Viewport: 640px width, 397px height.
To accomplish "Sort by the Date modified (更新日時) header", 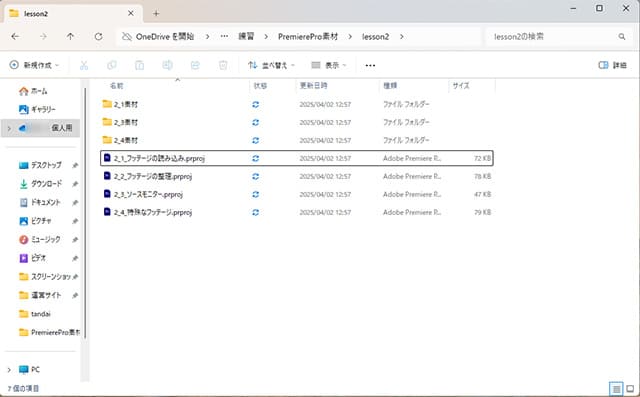I will pos(313,86).
